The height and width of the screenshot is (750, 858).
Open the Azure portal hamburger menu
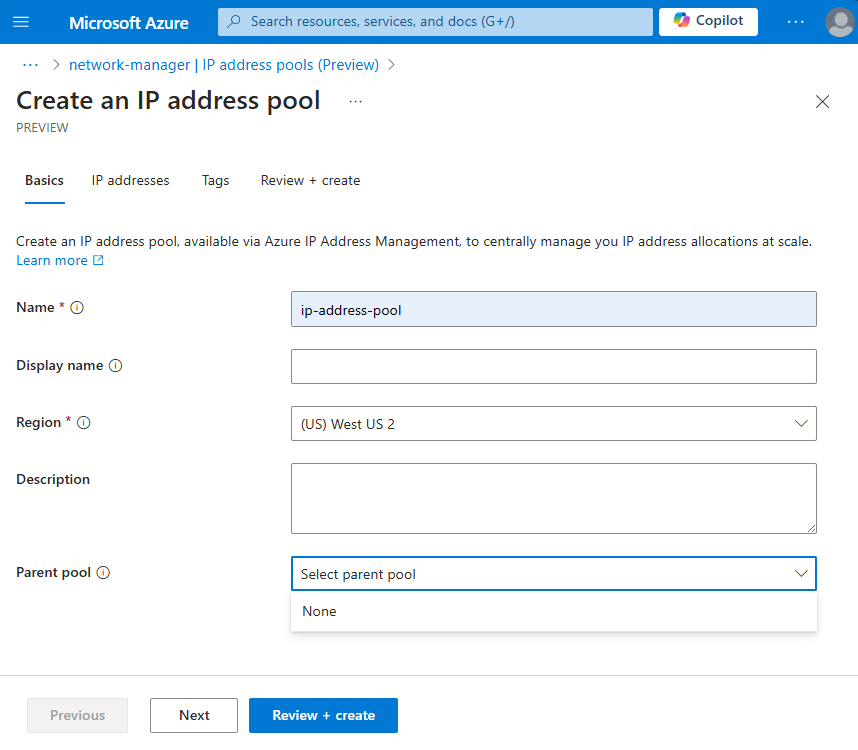tap(20, 22)
